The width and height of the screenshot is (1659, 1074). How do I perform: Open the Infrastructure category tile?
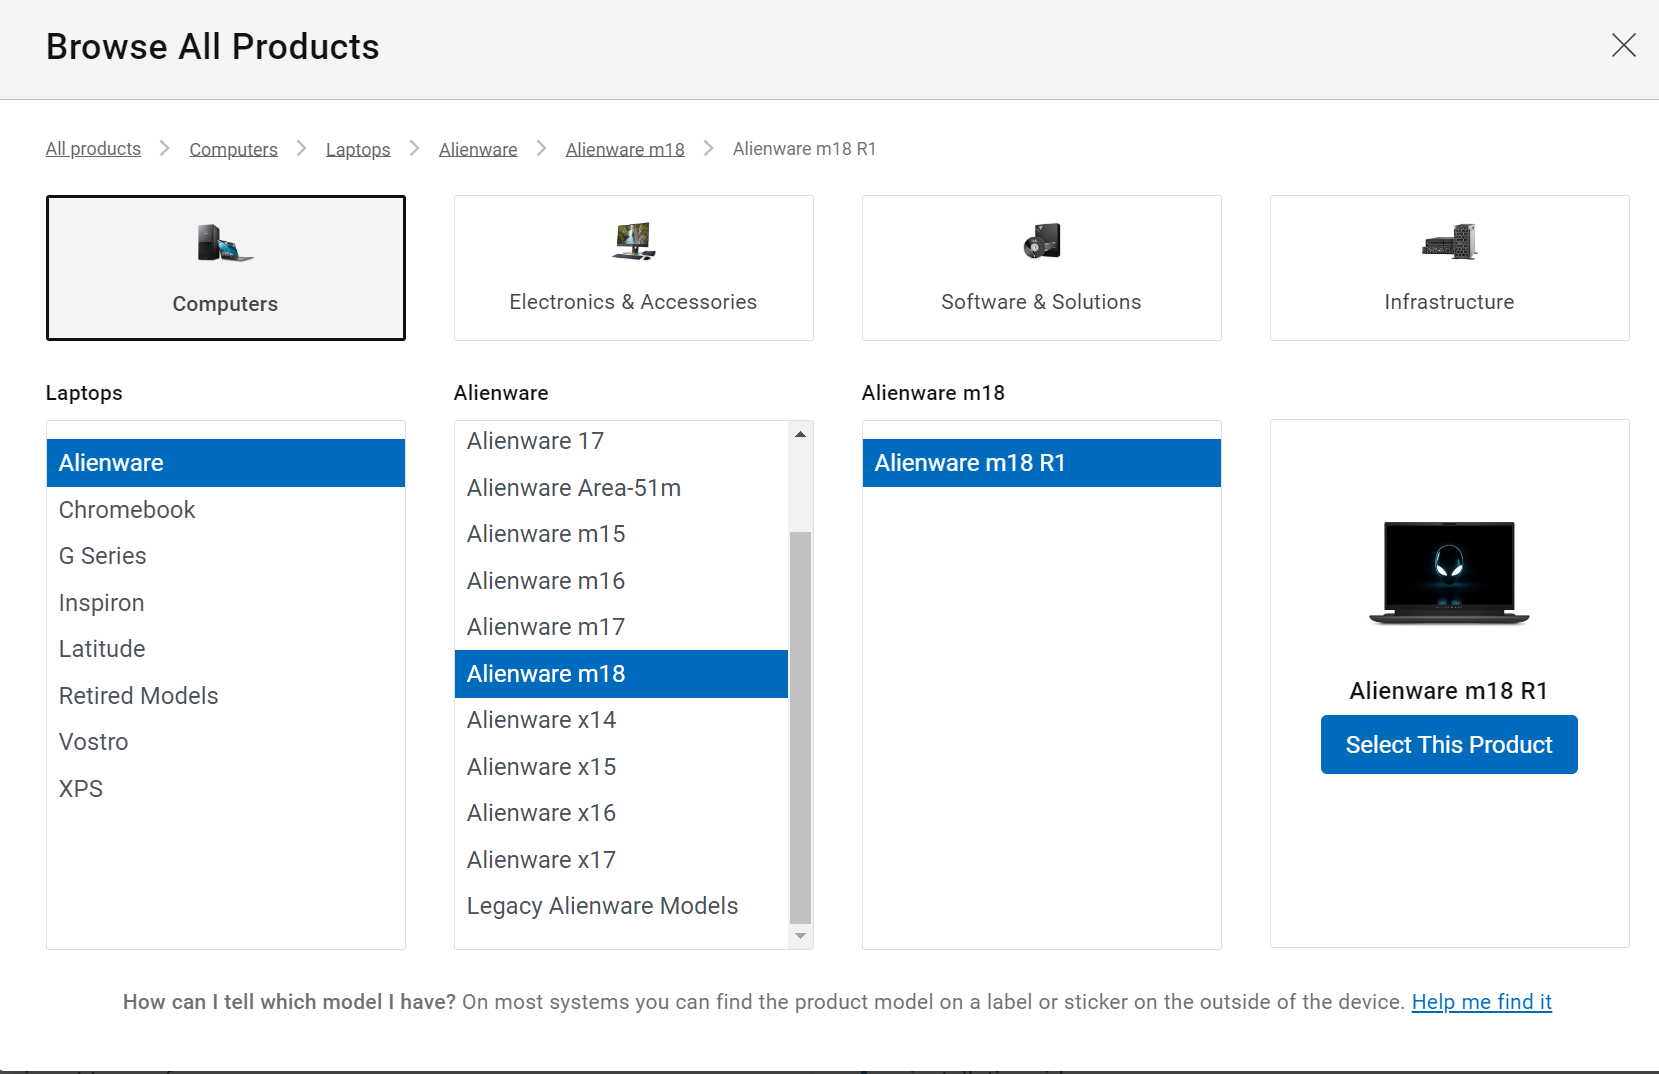click(1449, 268)
